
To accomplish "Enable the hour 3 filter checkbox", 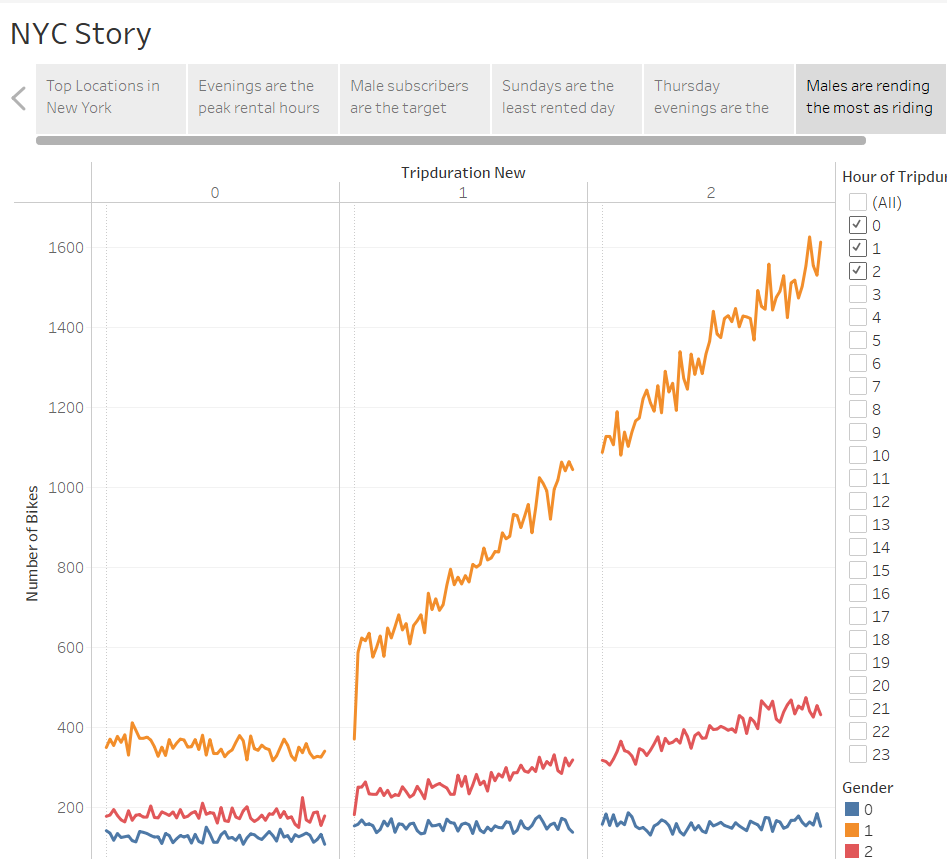I will (857, 293).
